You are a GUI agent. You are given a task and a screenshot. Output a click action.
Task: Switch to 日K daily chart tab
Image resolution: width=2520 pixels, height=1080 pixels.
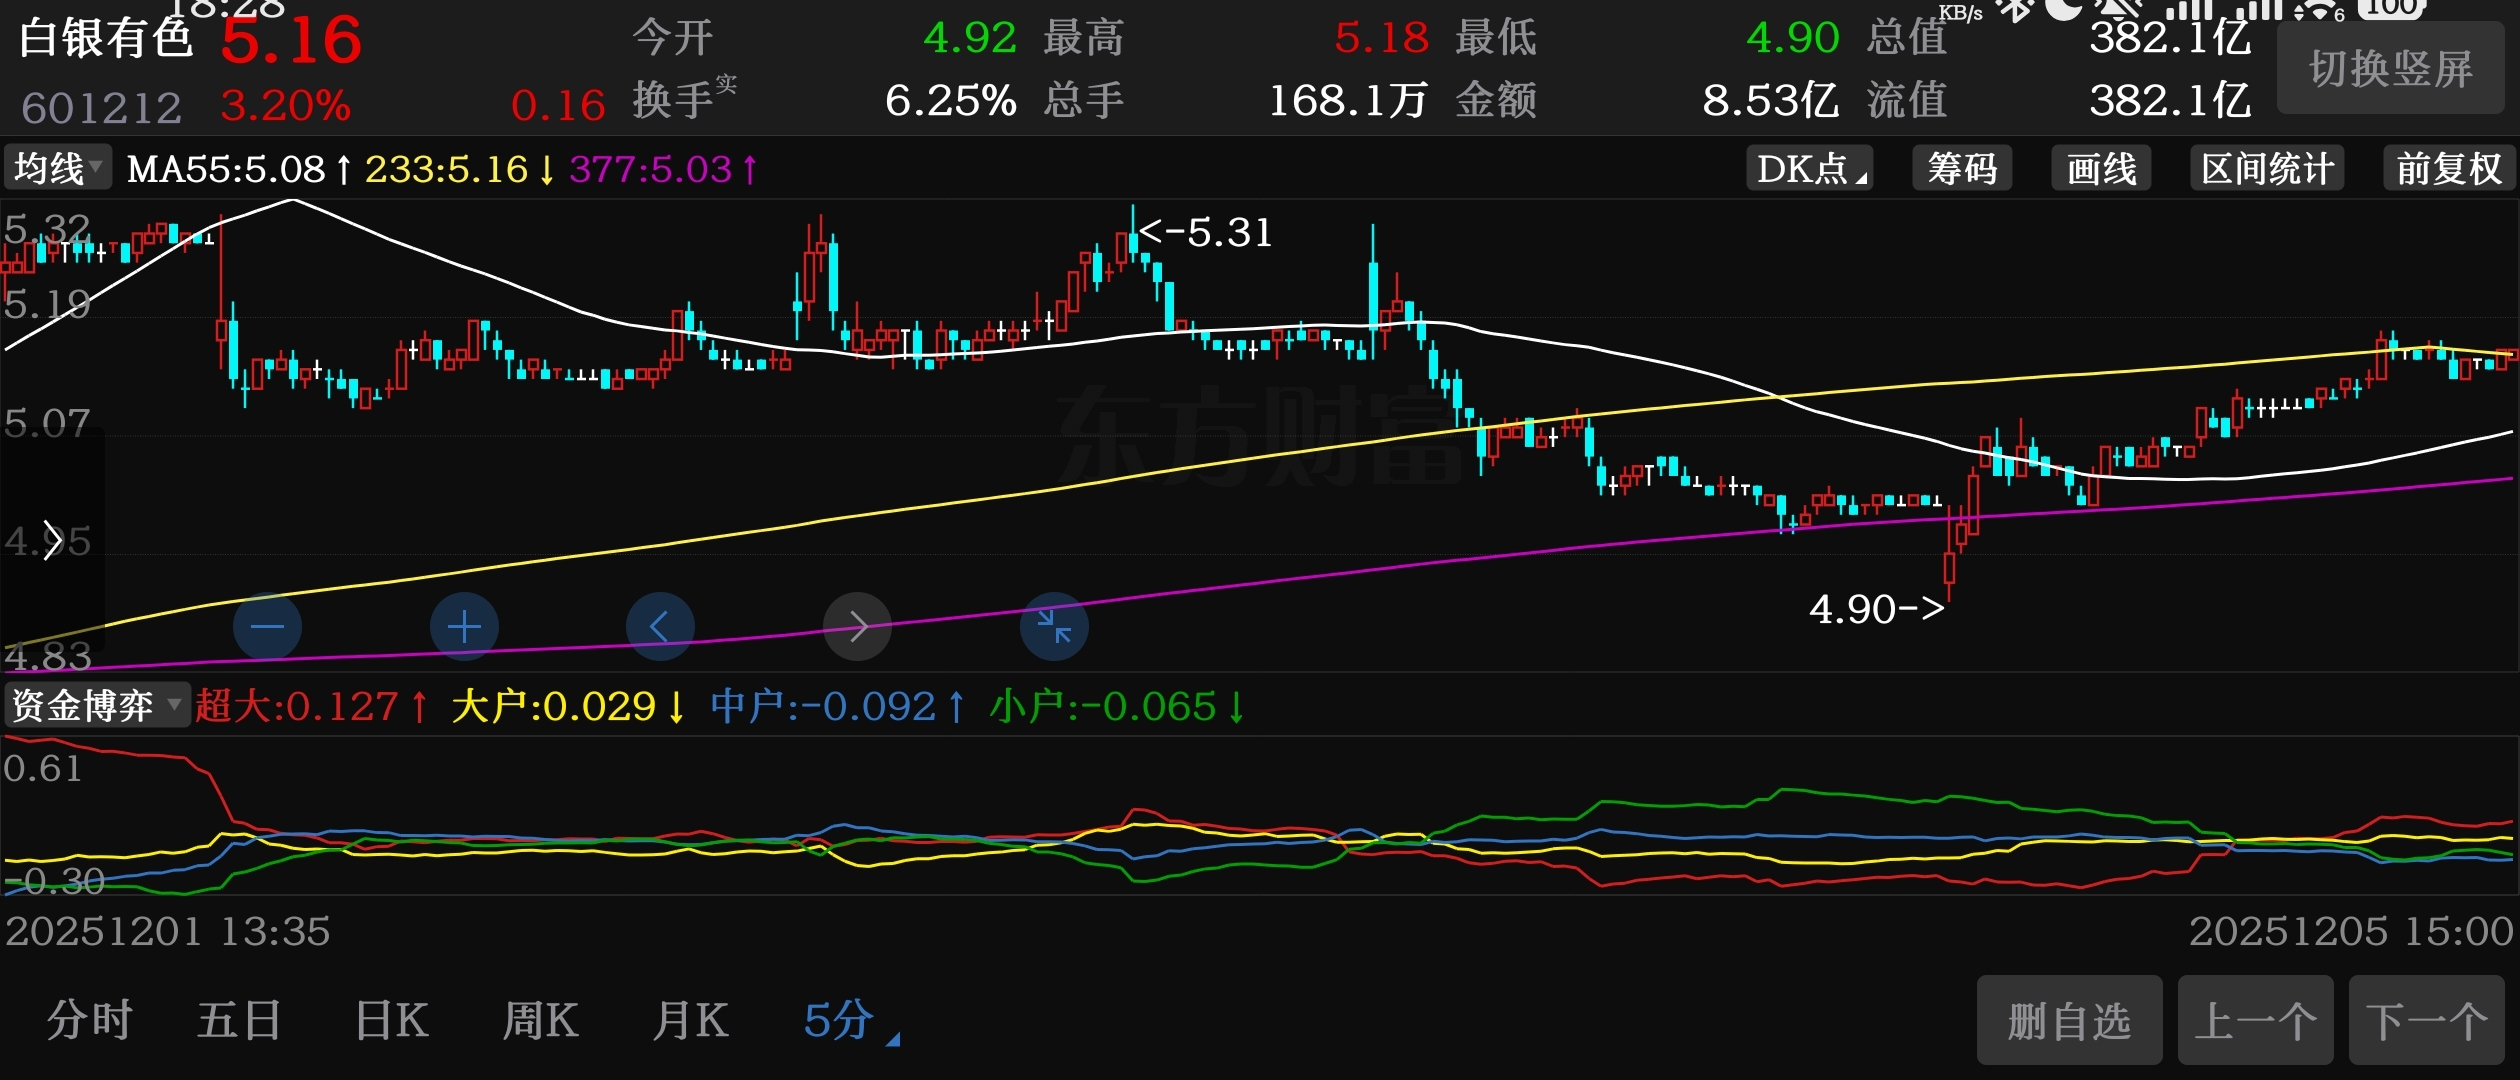[392, 1021]
